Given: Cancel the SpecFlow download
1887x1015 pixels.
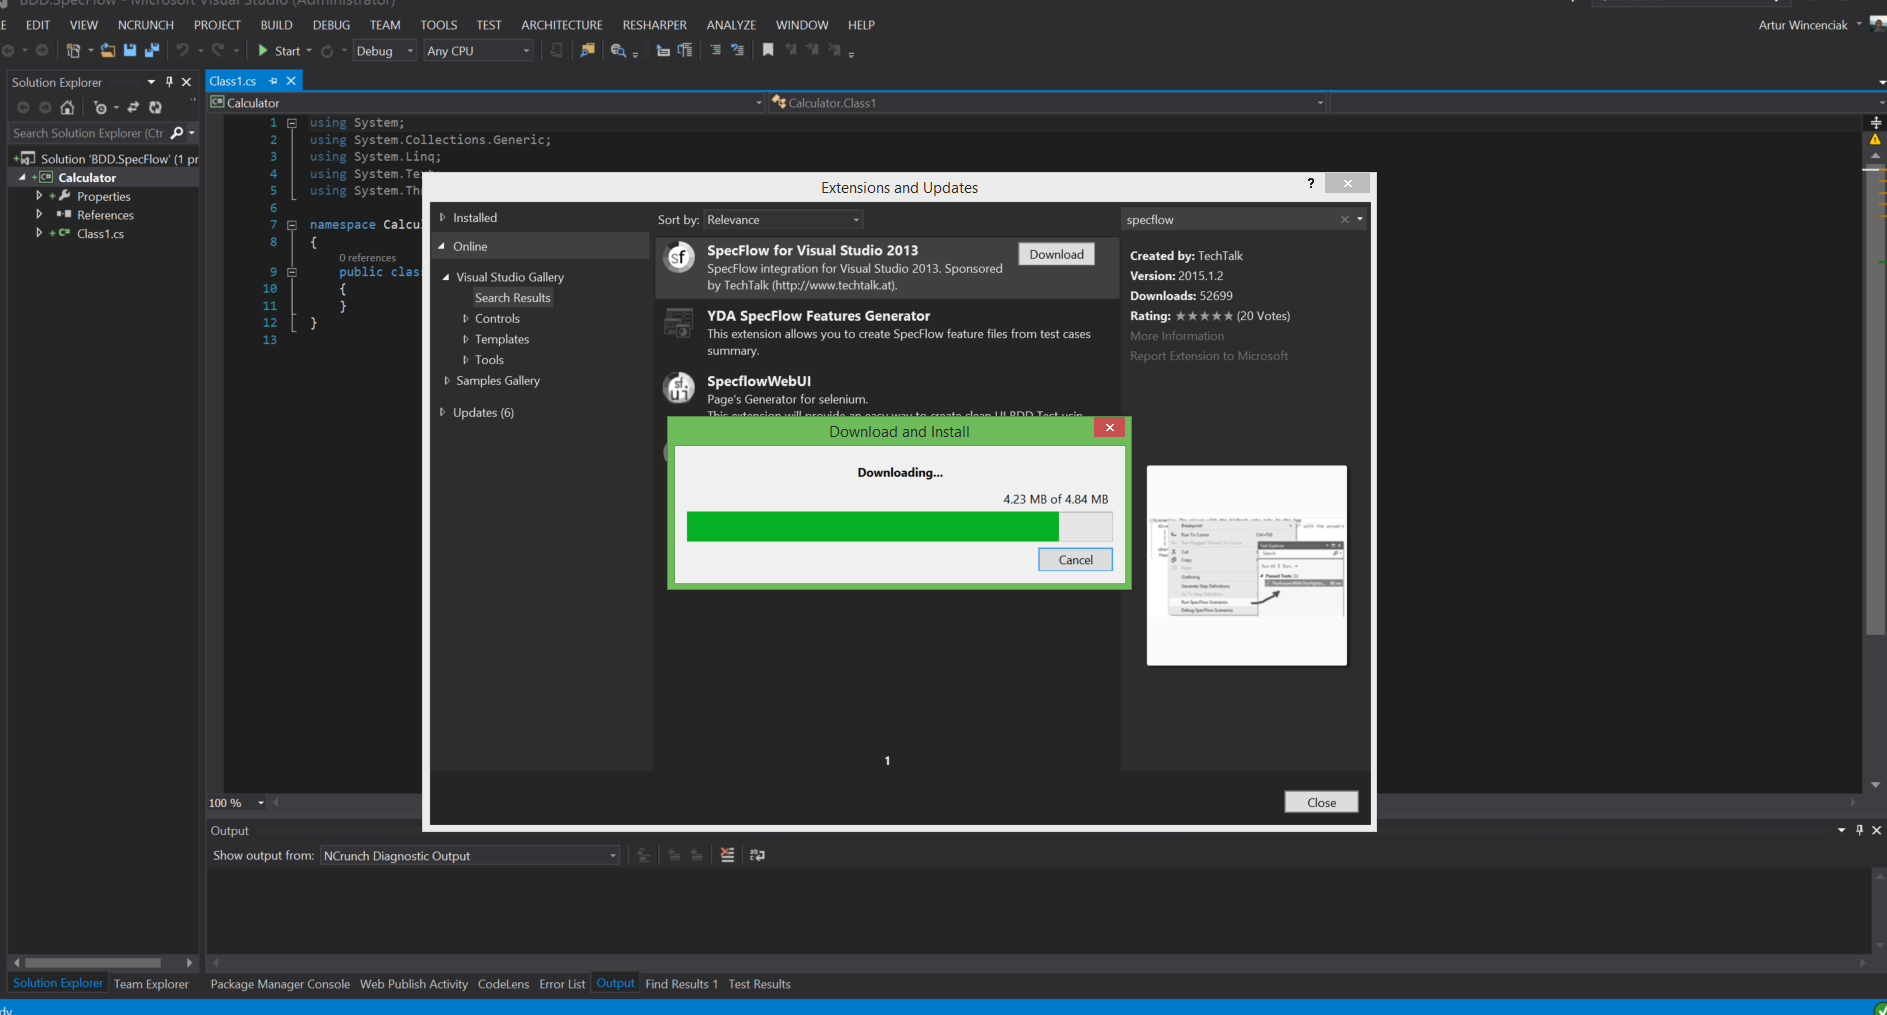Looking at the screenshot, I should click(x=1075, y=560).
